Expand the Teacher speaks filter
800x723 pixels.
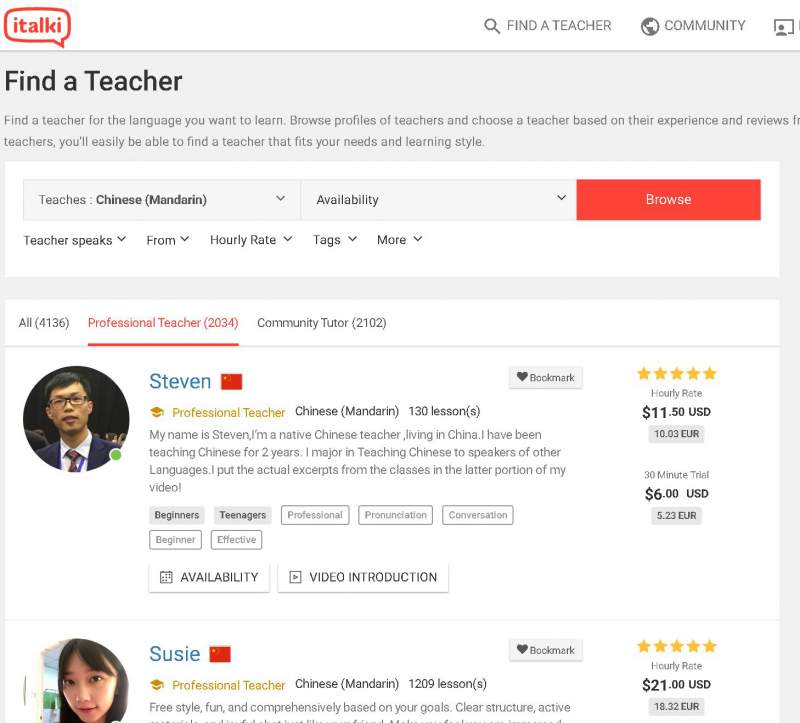pos(74,240)
